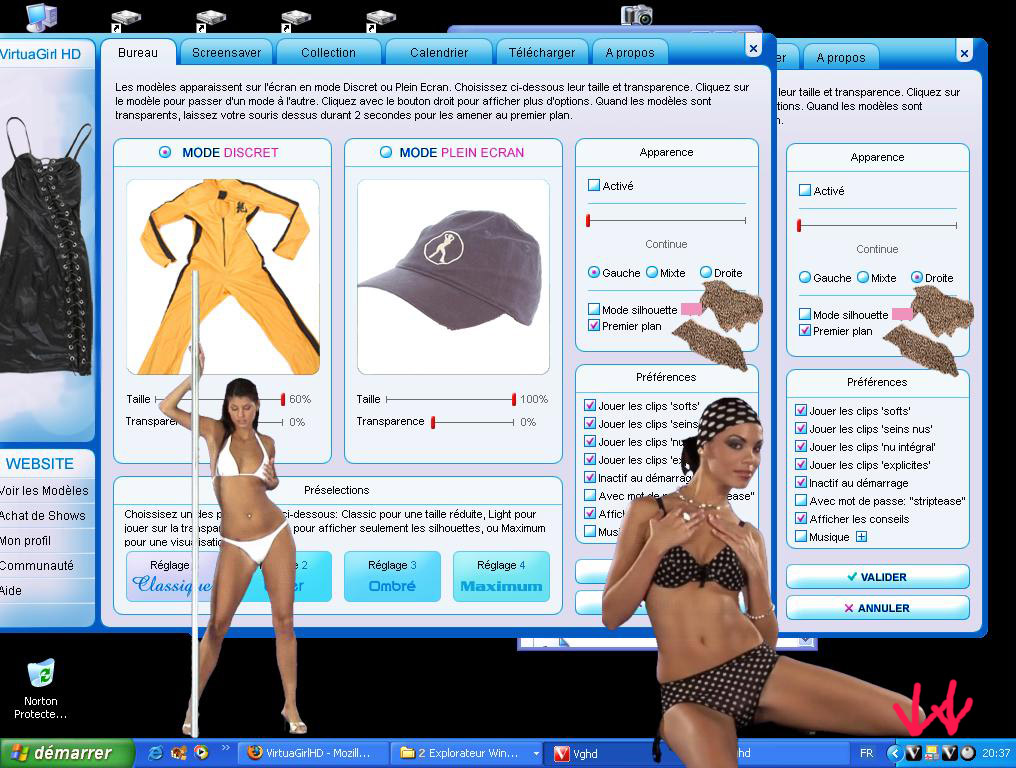This screenshot has width=1016, height=768.
Task: Toggle Jouer les clips 'seins nus' checkbox
Action: coord(801,428)
